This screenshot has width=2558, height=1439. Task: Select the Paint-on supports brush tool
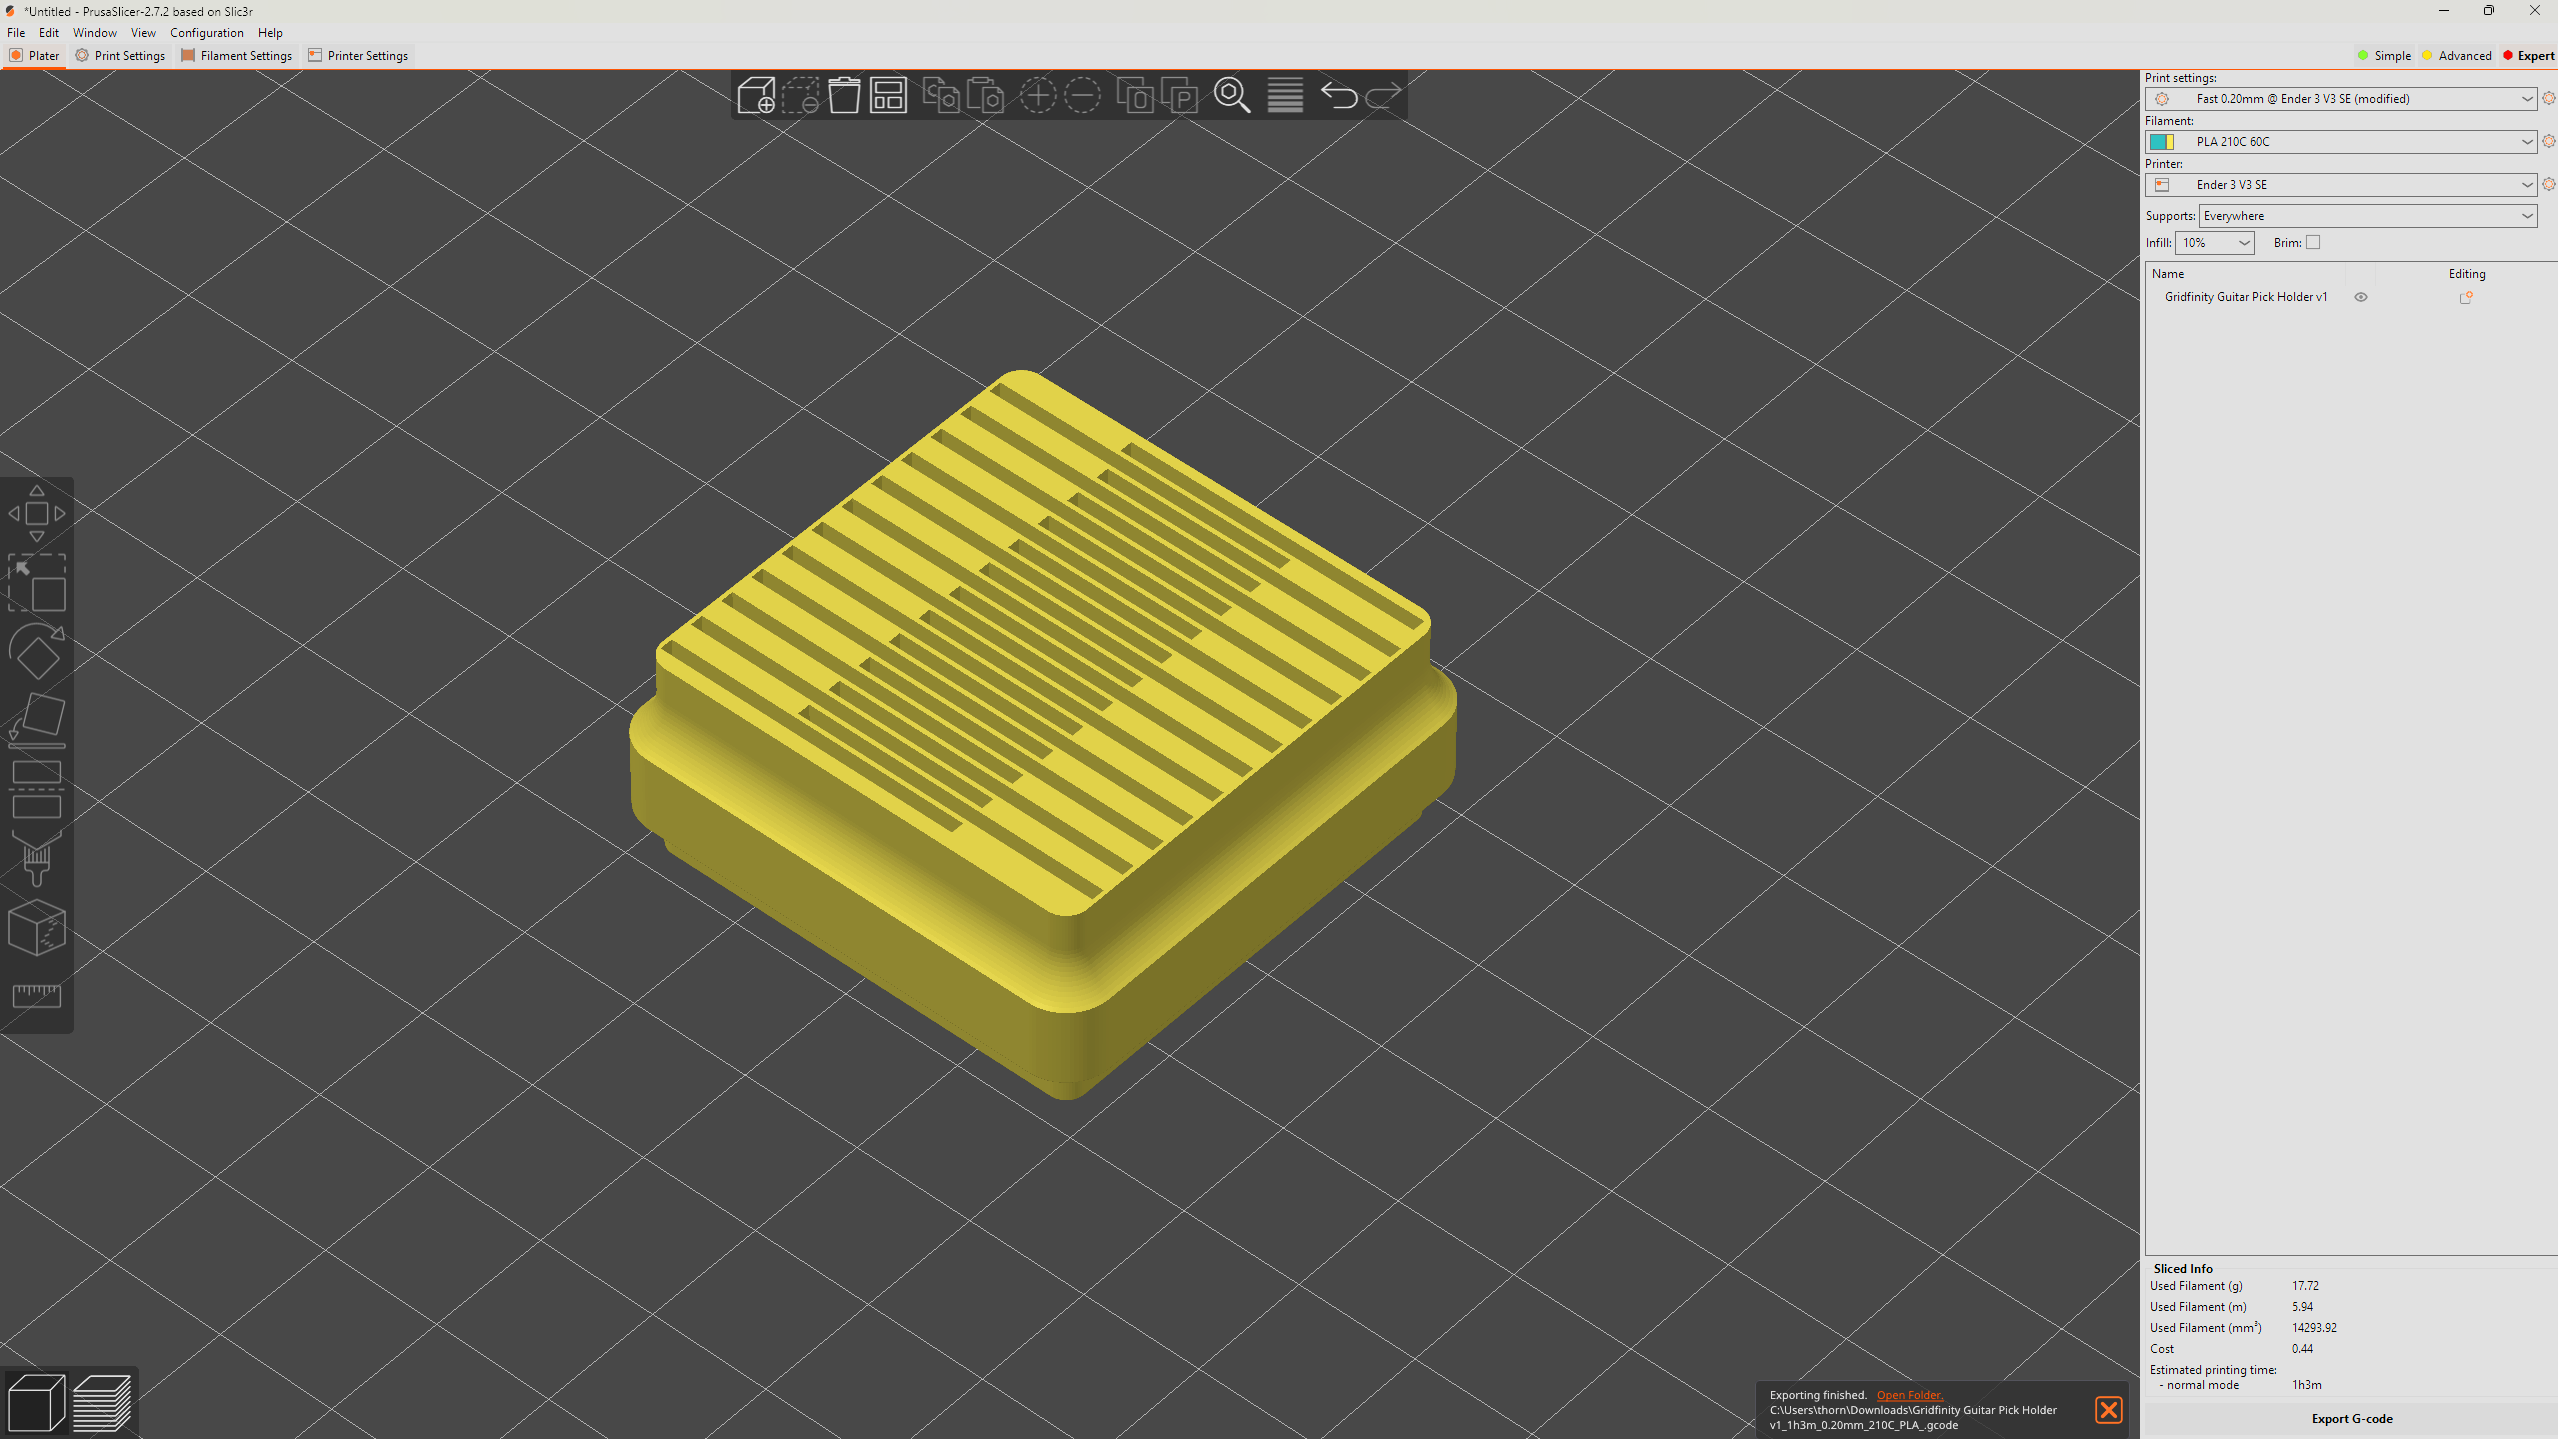pos(37,857)
